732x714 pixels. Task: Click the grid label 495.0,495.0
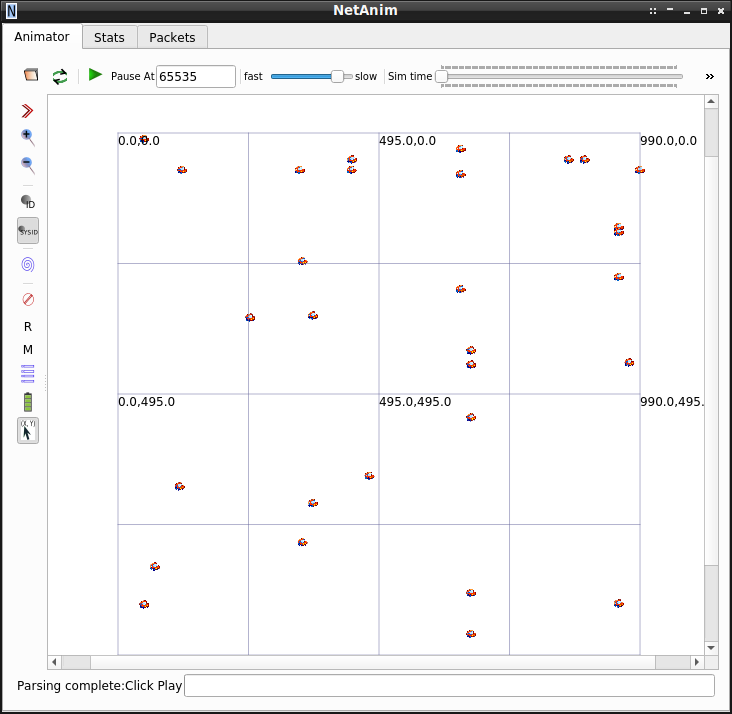coord(415,402)
